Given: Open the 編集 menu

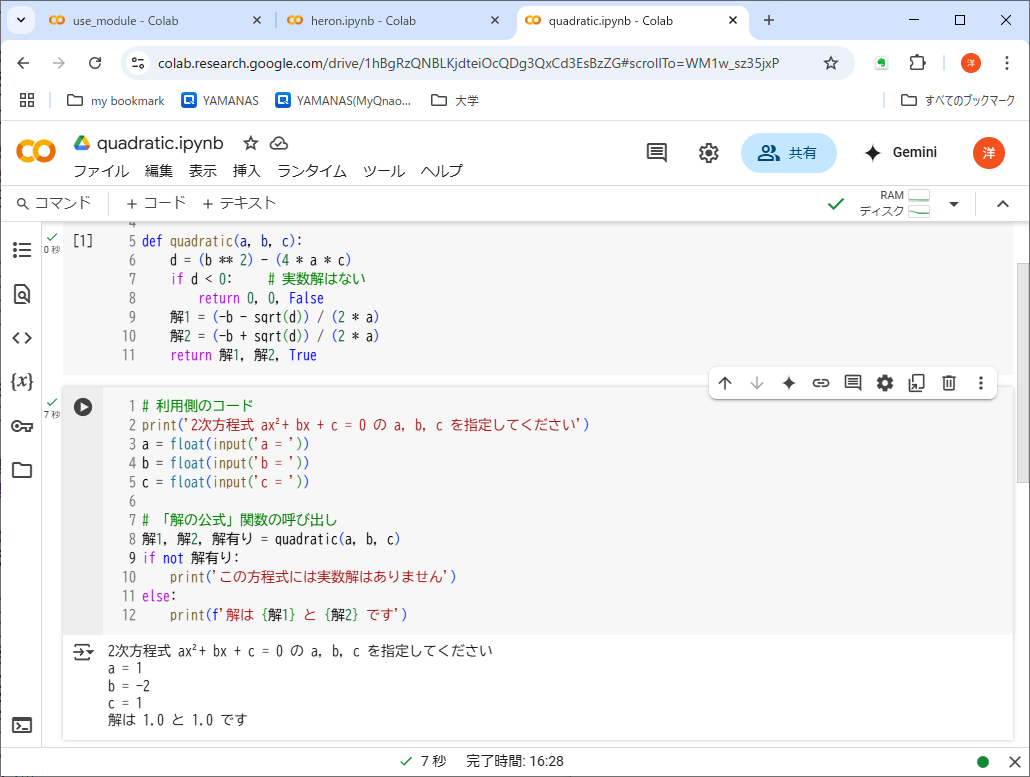Looking at the screenshot, I should pyautogui.click(x=159, y=171).
